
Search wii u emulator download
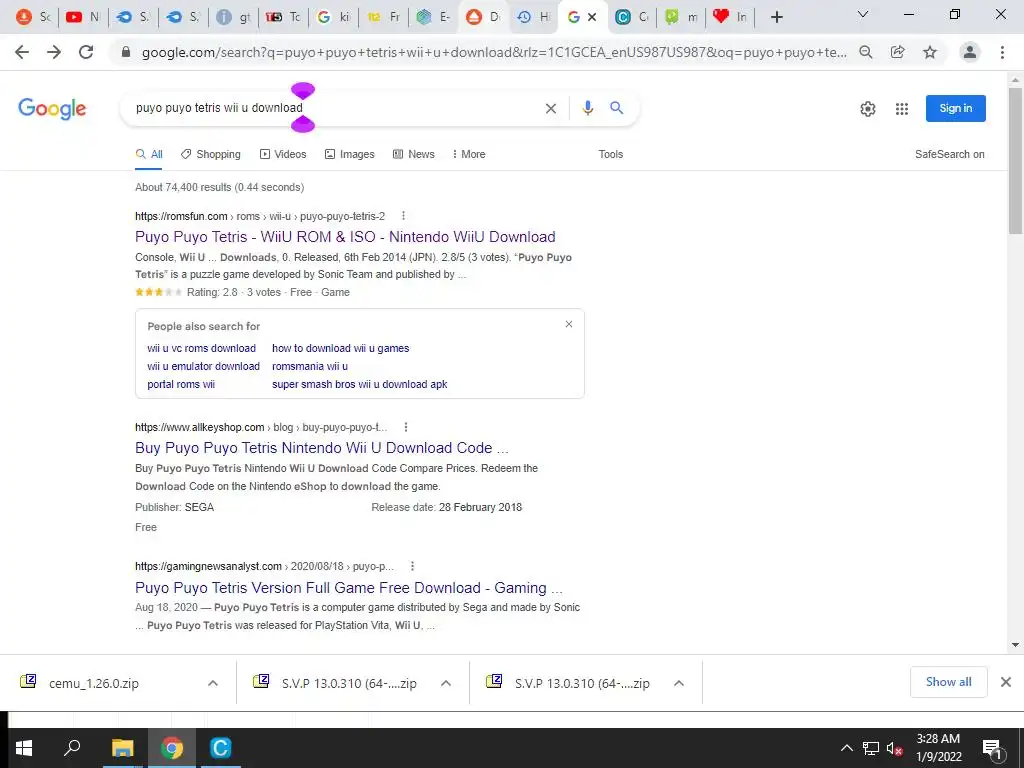[203, 366]
